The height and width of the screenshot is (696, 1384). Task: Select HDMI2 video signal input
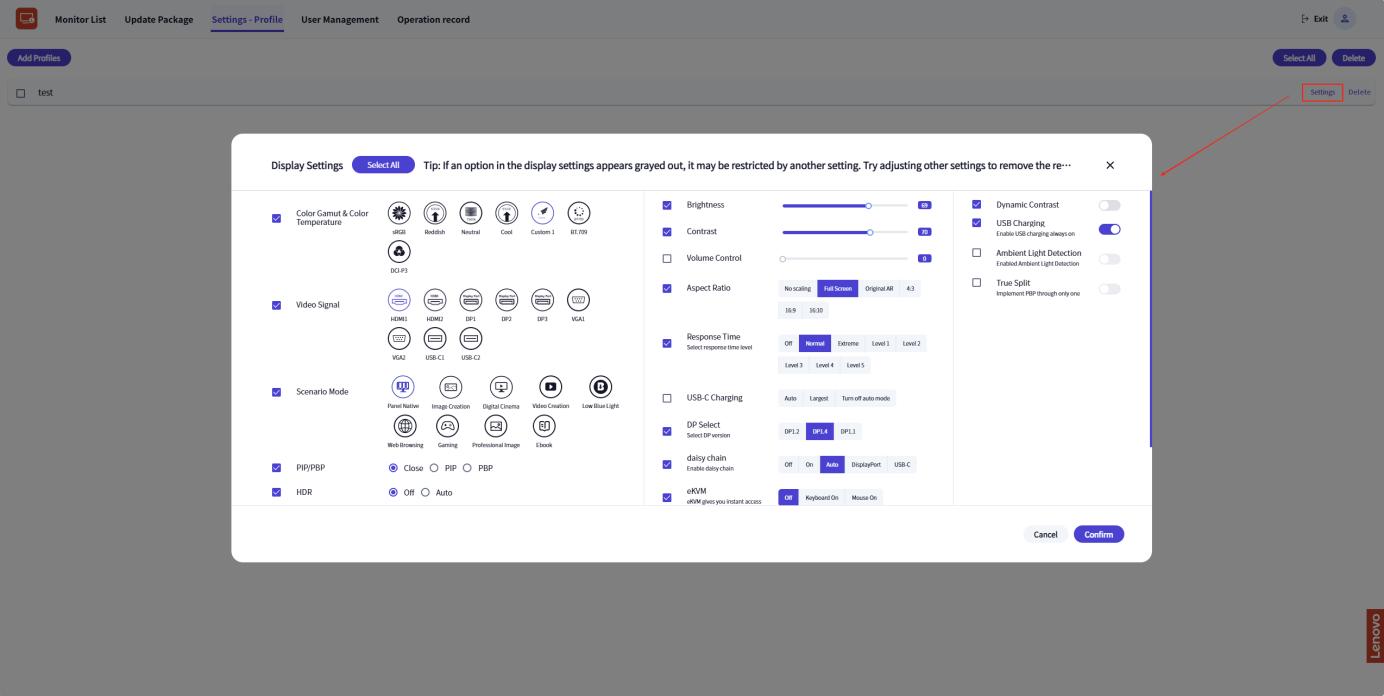tap(435, 300)
